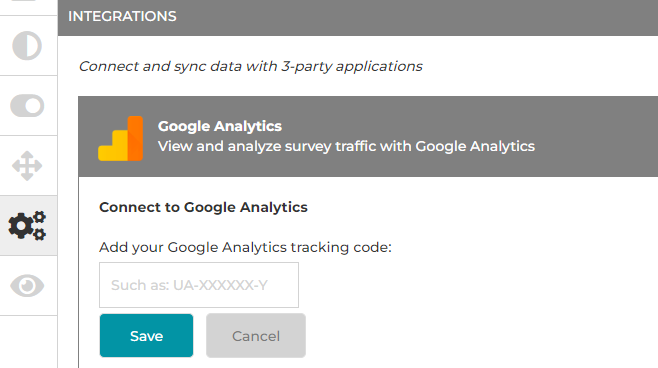Click the empty sidebar area below the eye icon
The image size is (658, 368).
click(28, 342)
